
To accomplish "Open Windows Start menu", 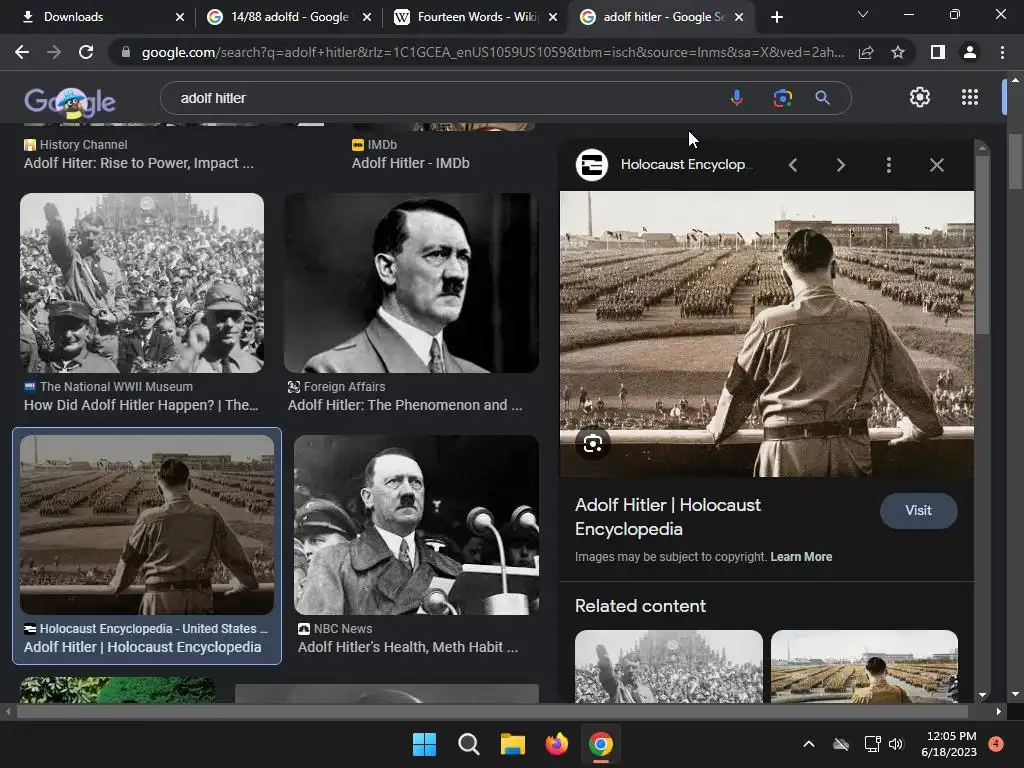I will coord(424,744).
